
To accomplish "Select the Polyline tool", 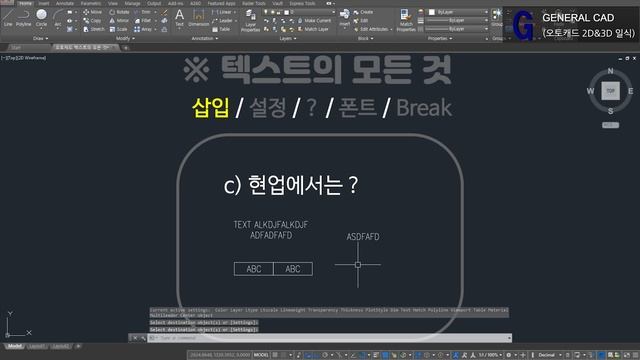I will (x=24, y=18).
